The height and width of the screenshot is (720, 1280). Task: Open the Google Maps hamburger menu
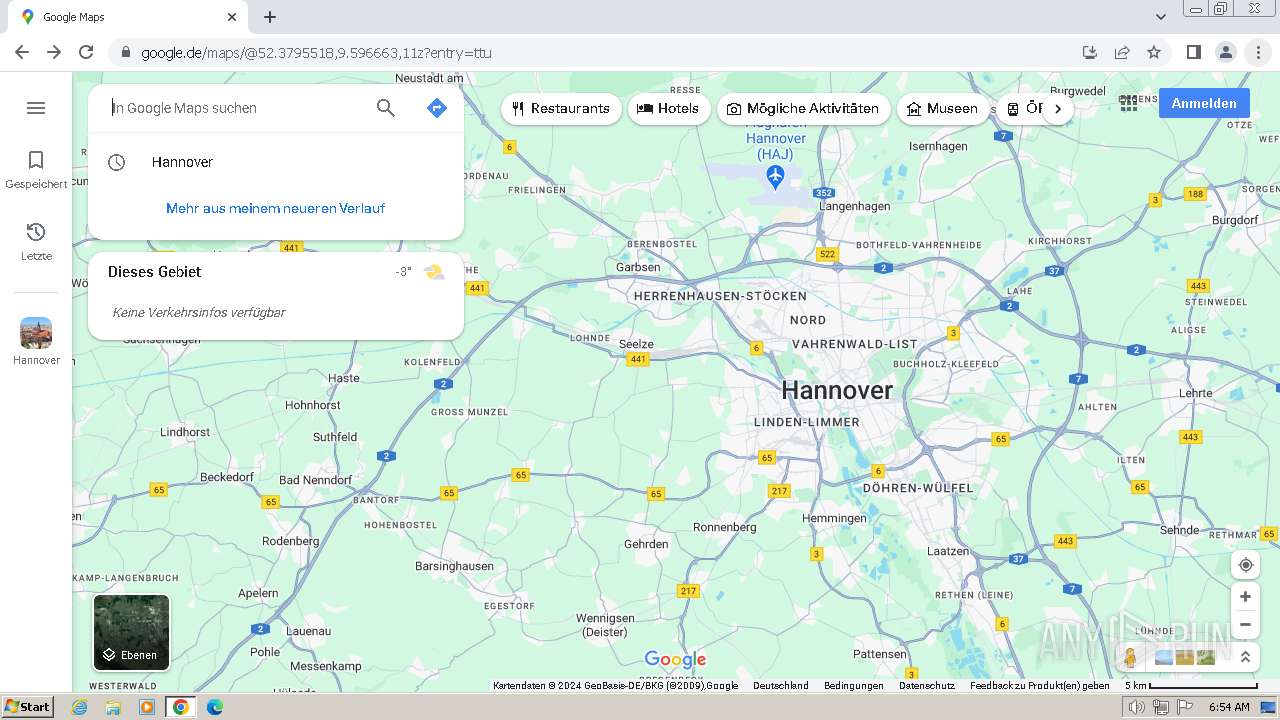36,108
